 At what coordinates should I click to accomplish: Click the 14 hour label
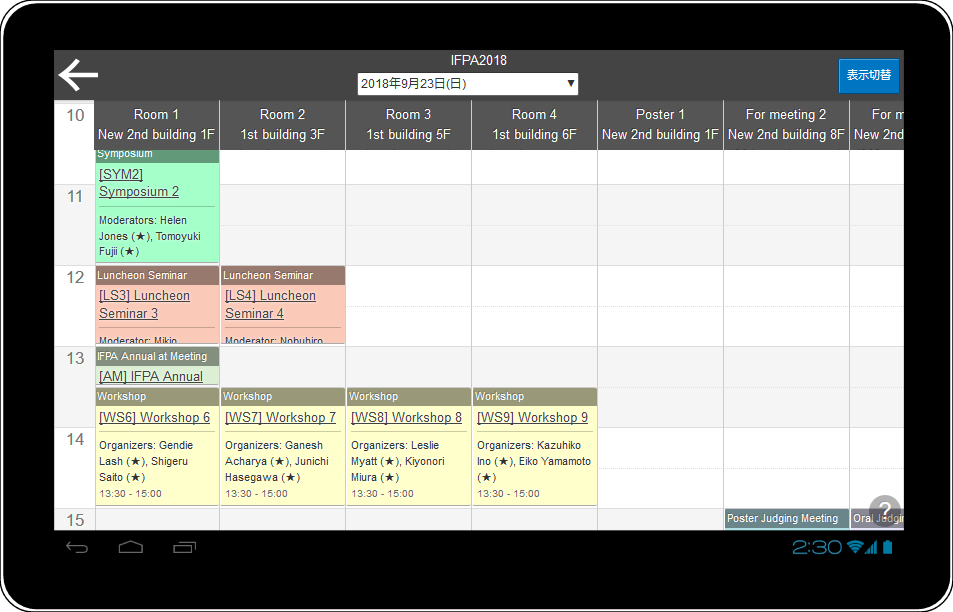point(75,439)
